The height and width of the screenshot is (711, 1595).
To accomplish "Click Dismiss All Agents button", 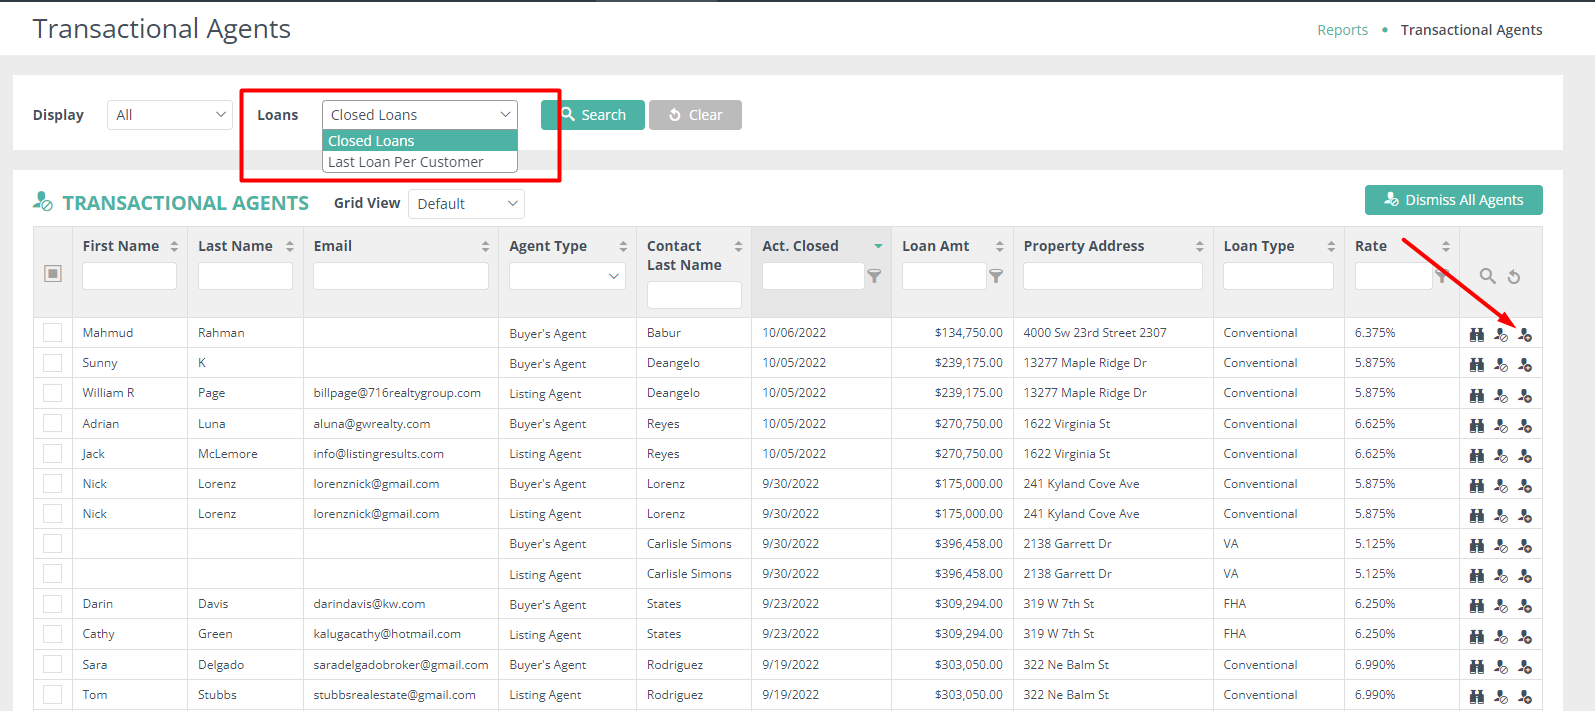I will 1453,200.
